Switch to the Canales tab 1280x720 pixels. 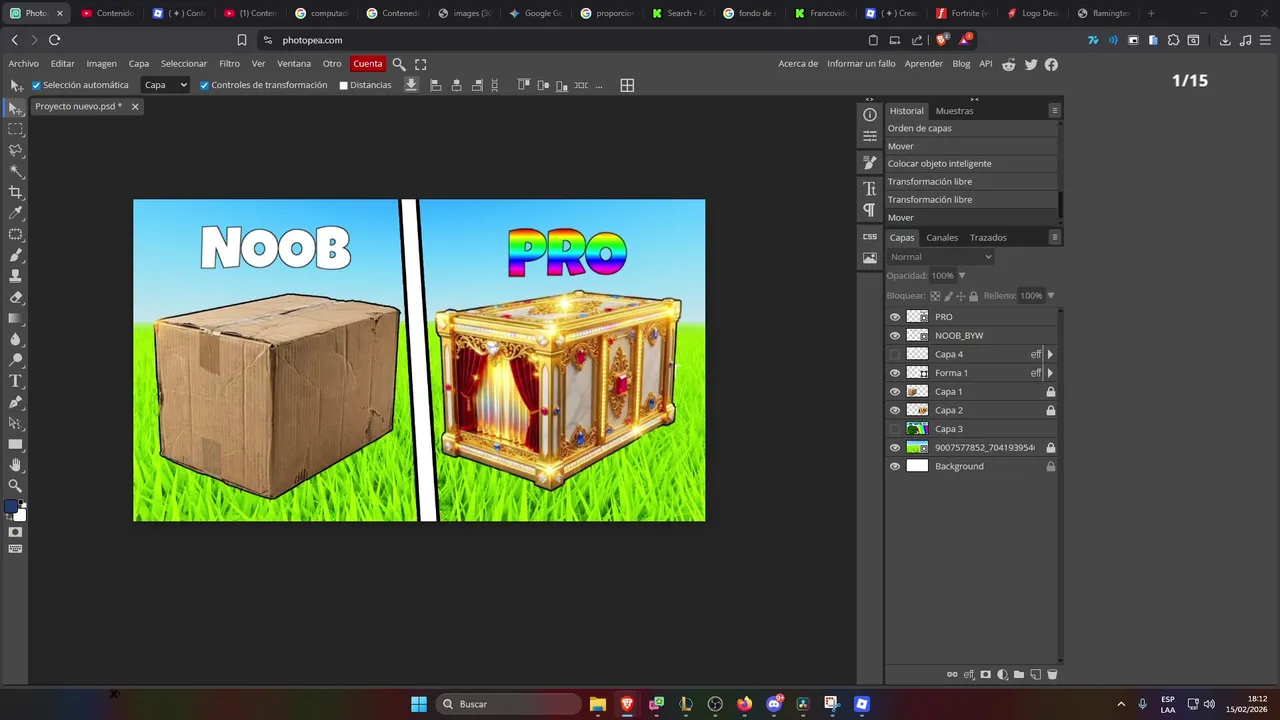942,238
